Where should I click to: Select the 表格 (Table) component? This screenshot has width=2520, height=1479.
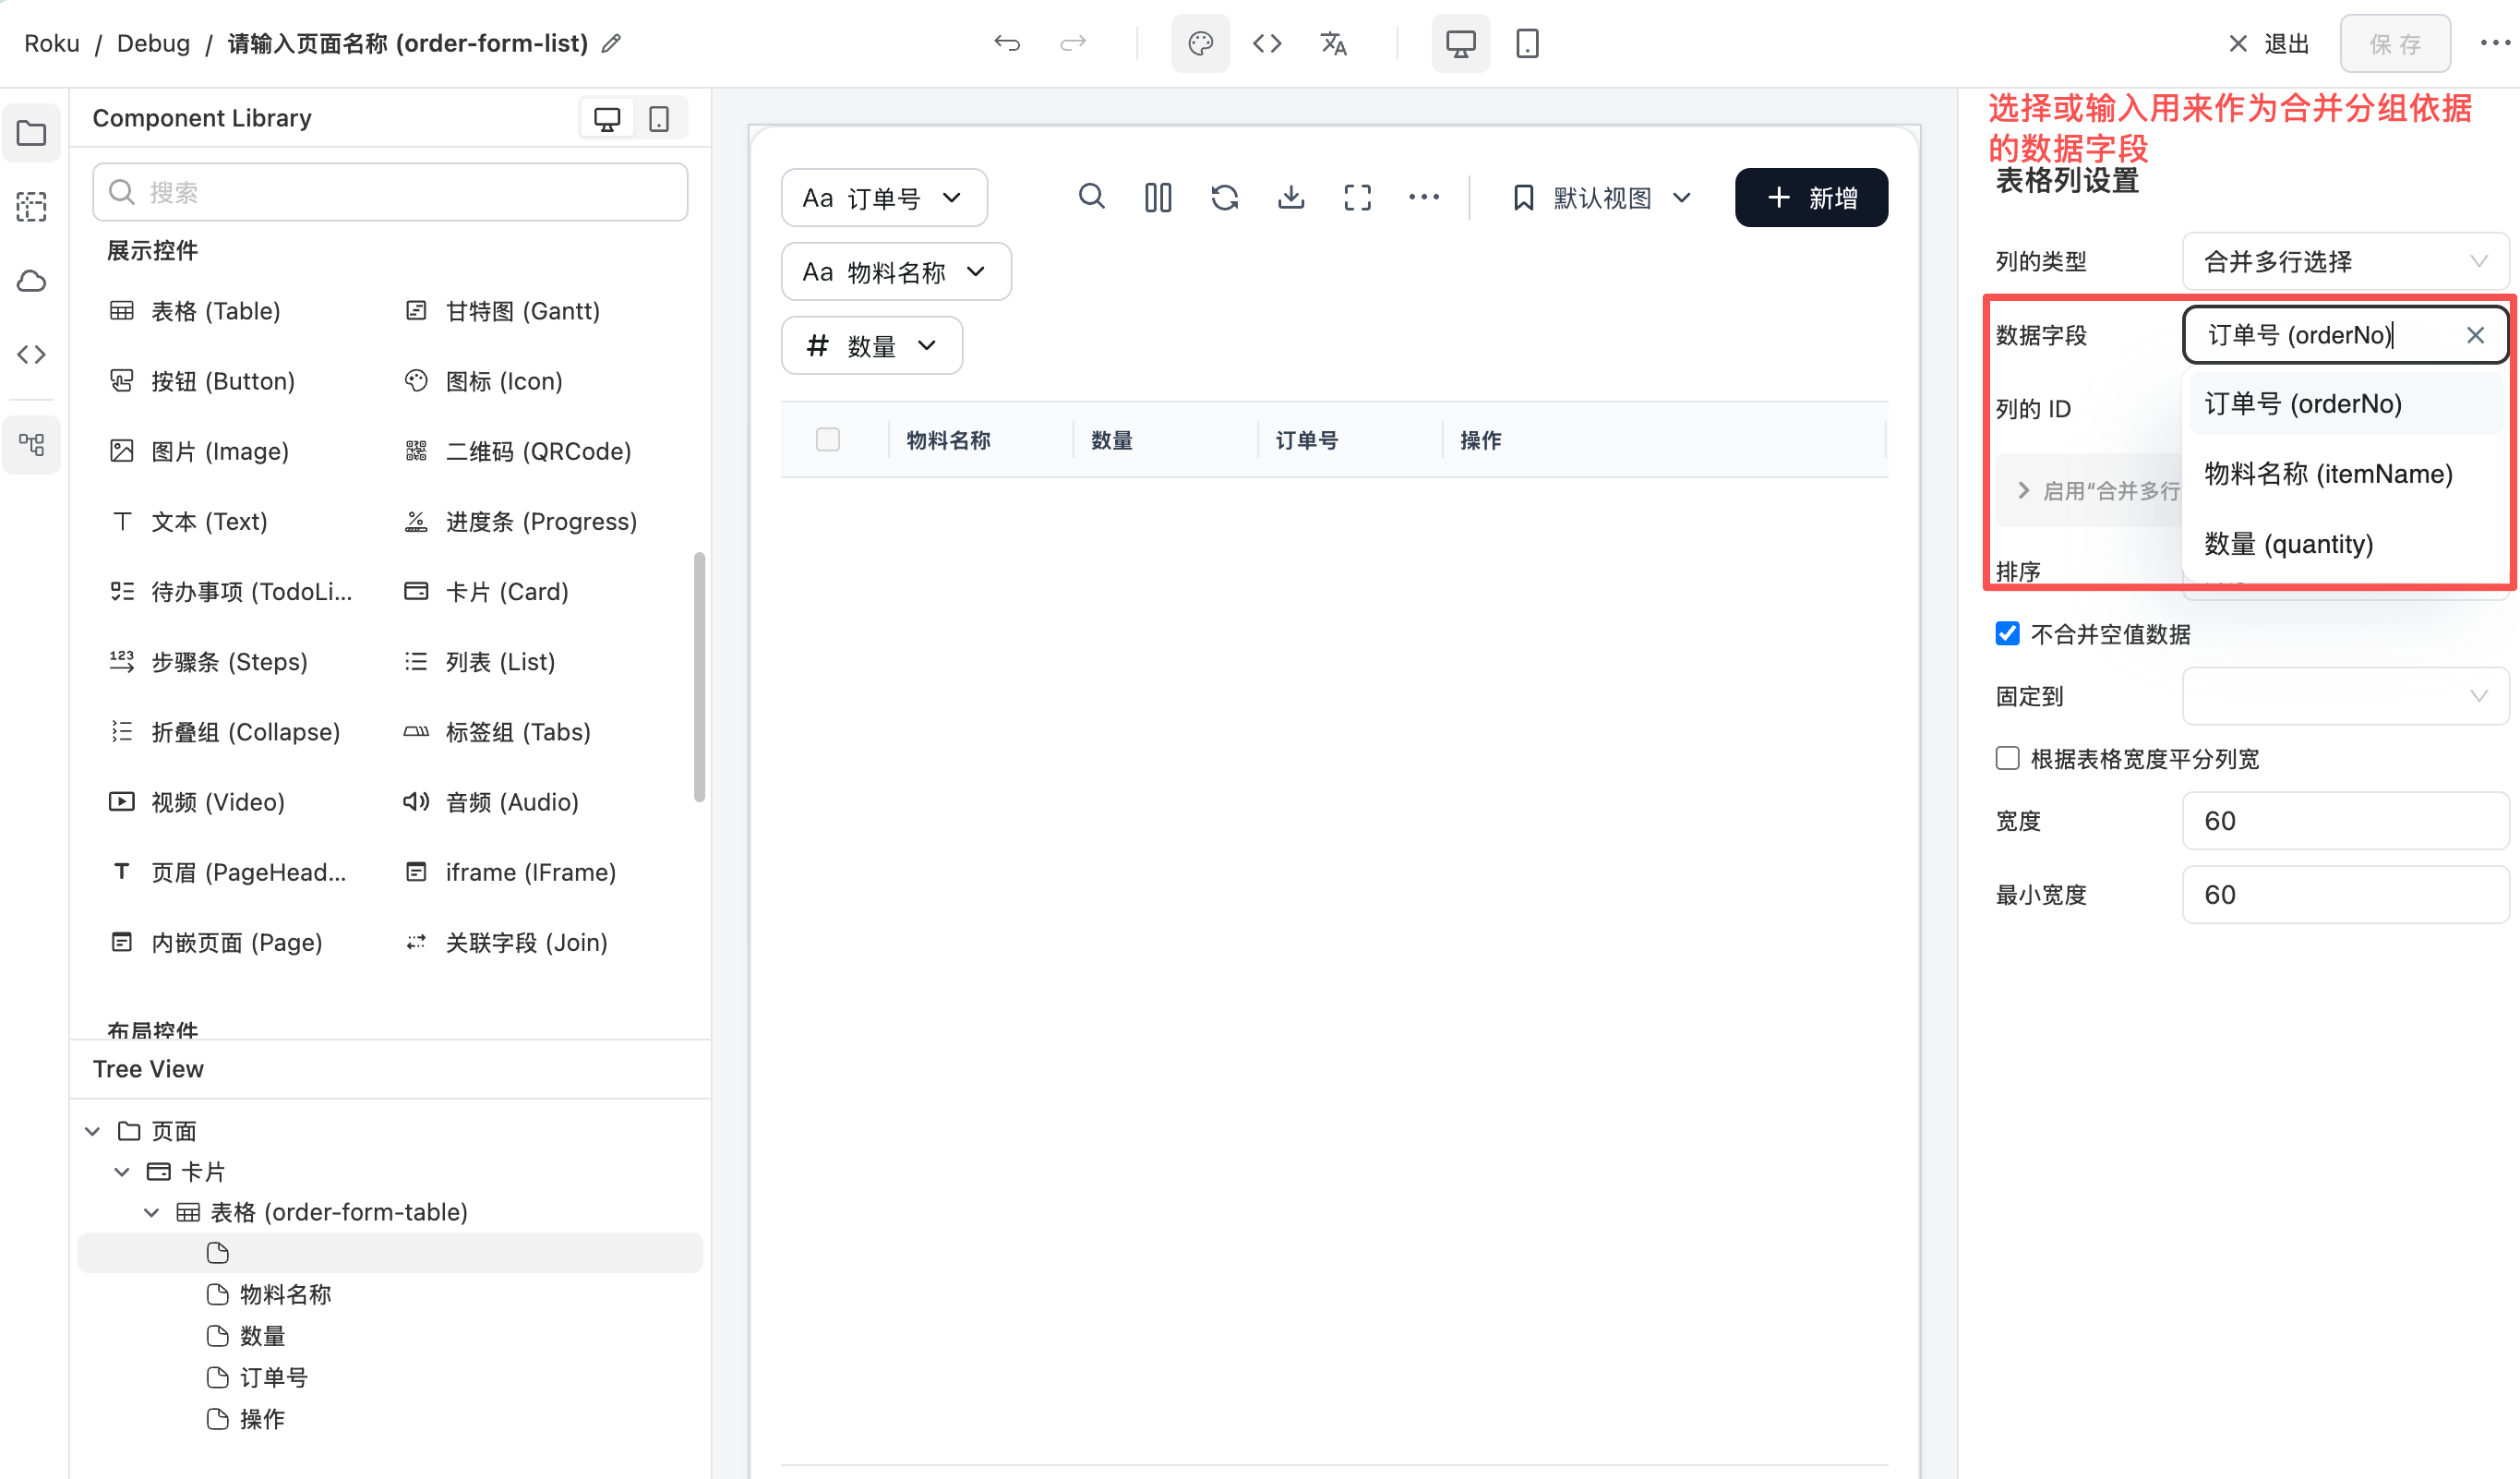pyautogui.click(x=194, y=311)
